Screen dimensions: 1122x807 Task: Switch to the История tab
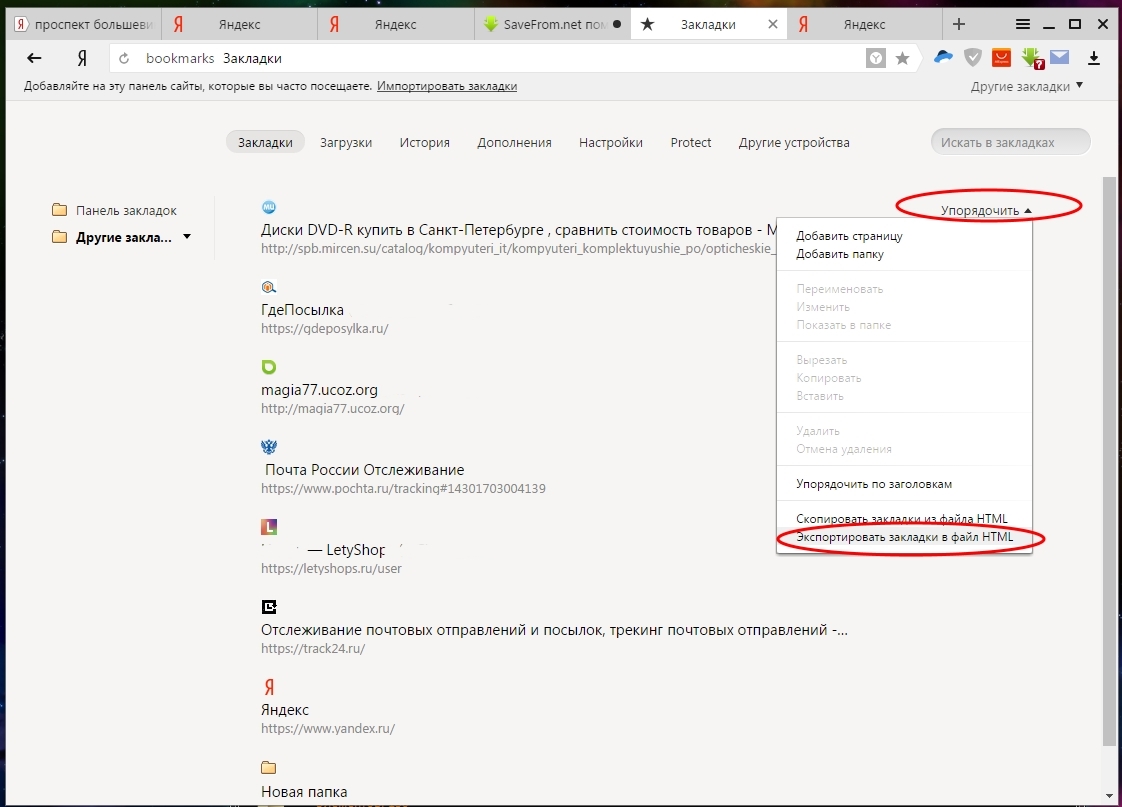click(424, 142)
